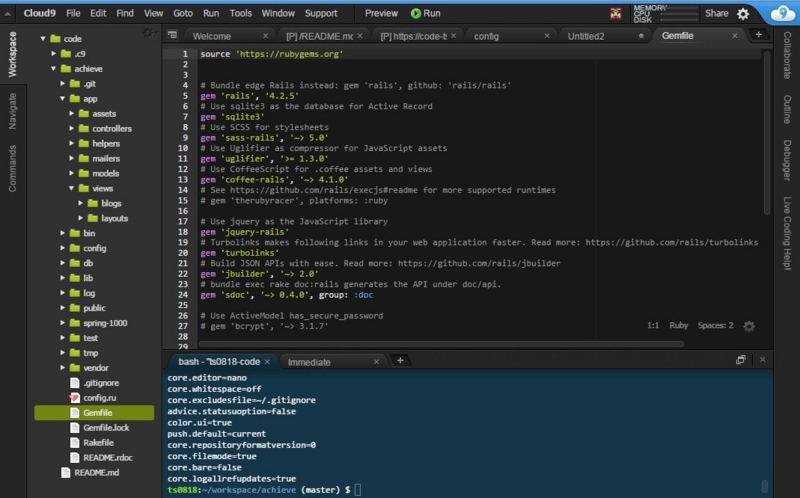800x498 pixels.
Task: Maximize the console panel icon
Action: click(741, 360)
